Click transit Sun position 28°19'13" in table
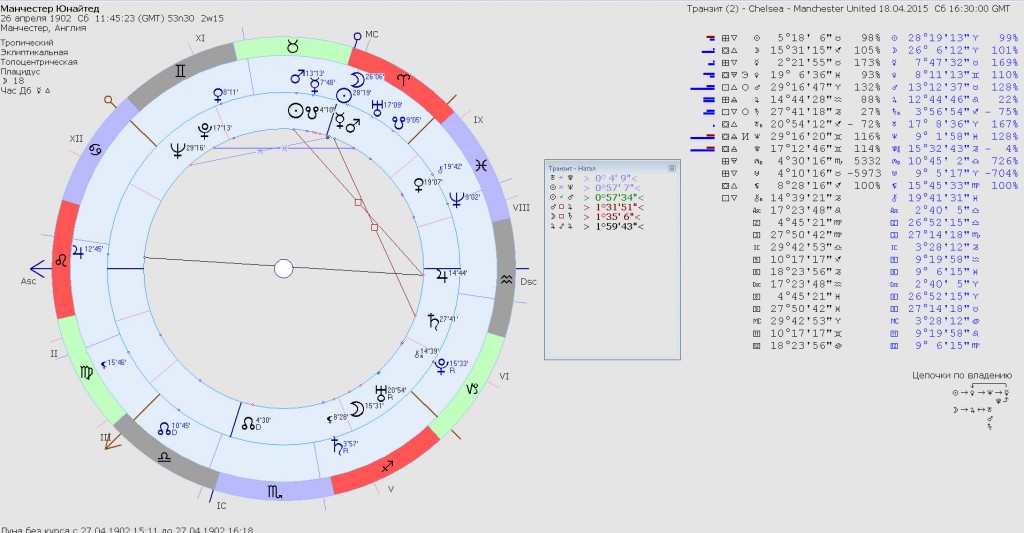The height and width of the screenshot is (533, 1024). pyautogui.click(x=942, y=38)
